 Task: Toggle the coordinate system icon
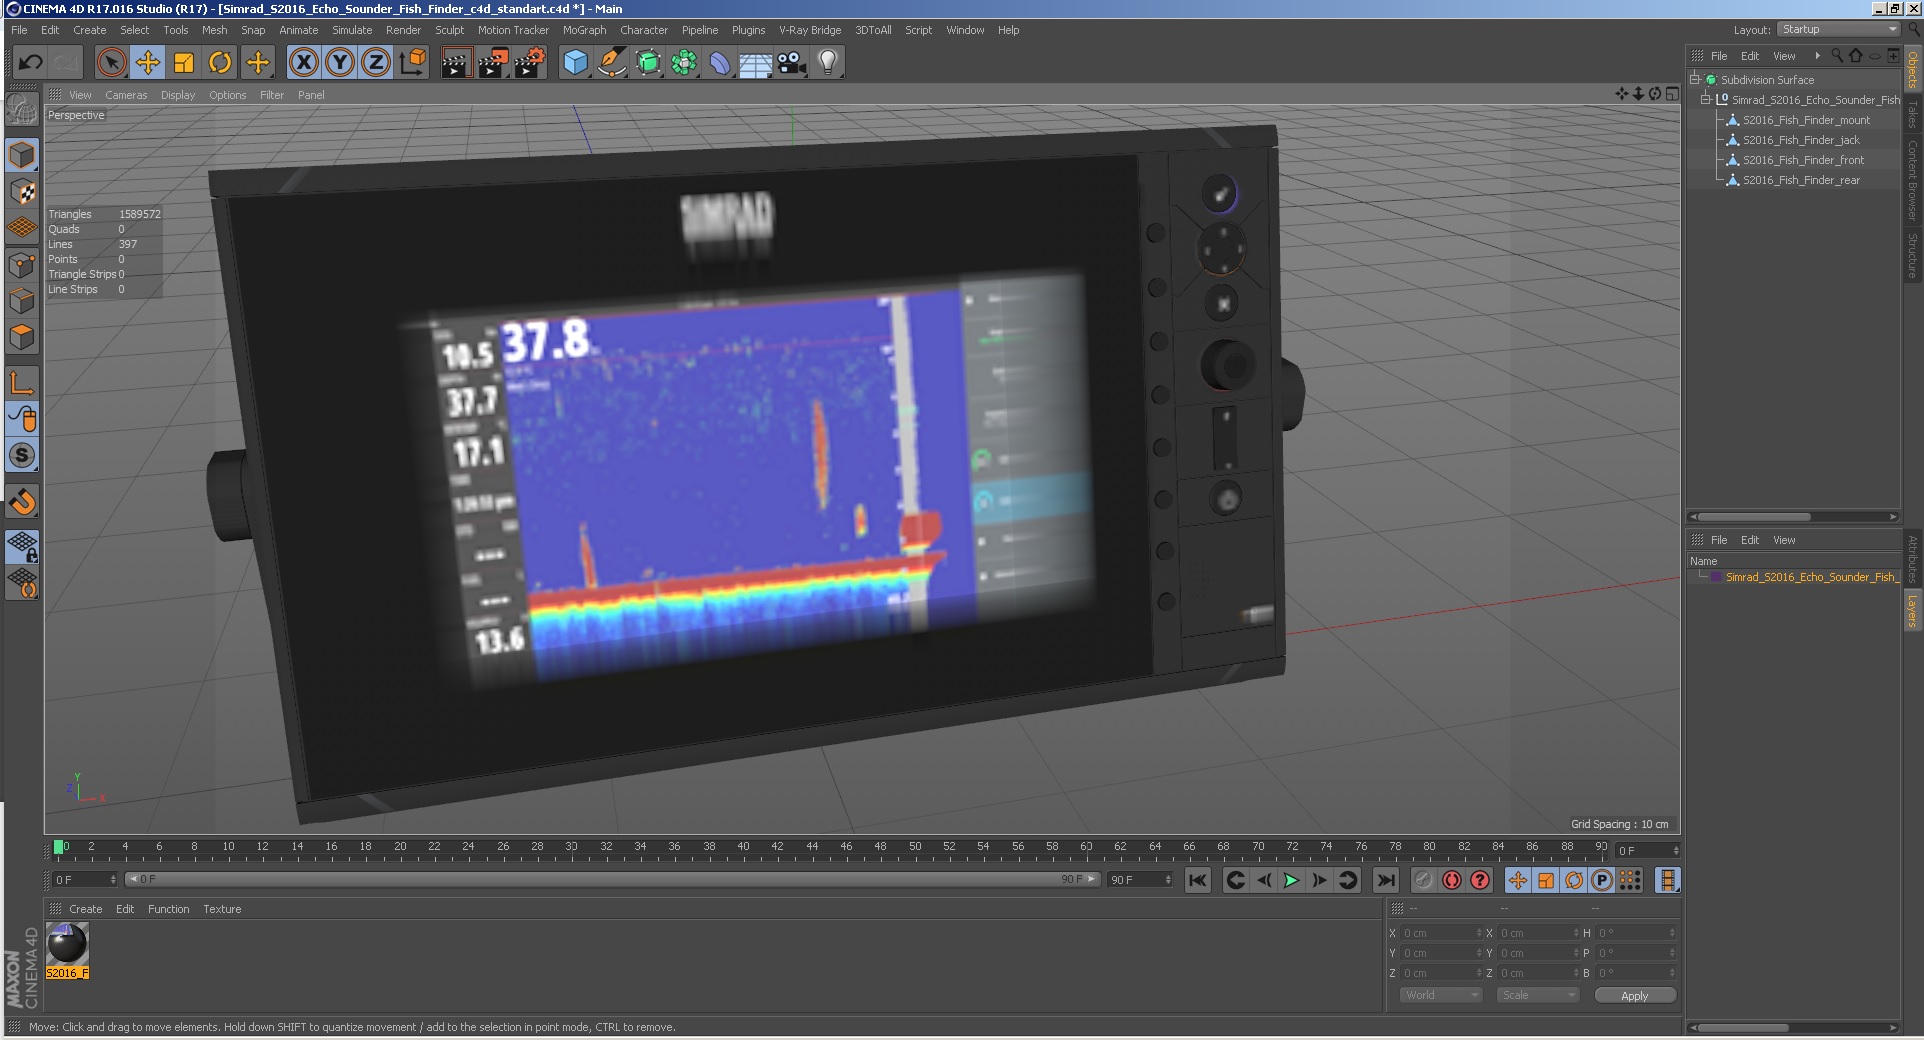(x=412, y=63)
